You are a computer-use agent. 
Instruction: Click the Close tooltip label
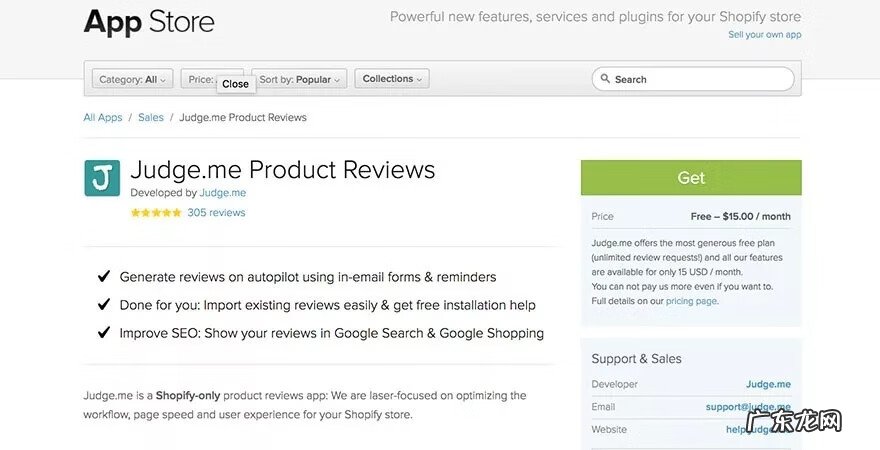coord(236,84)
